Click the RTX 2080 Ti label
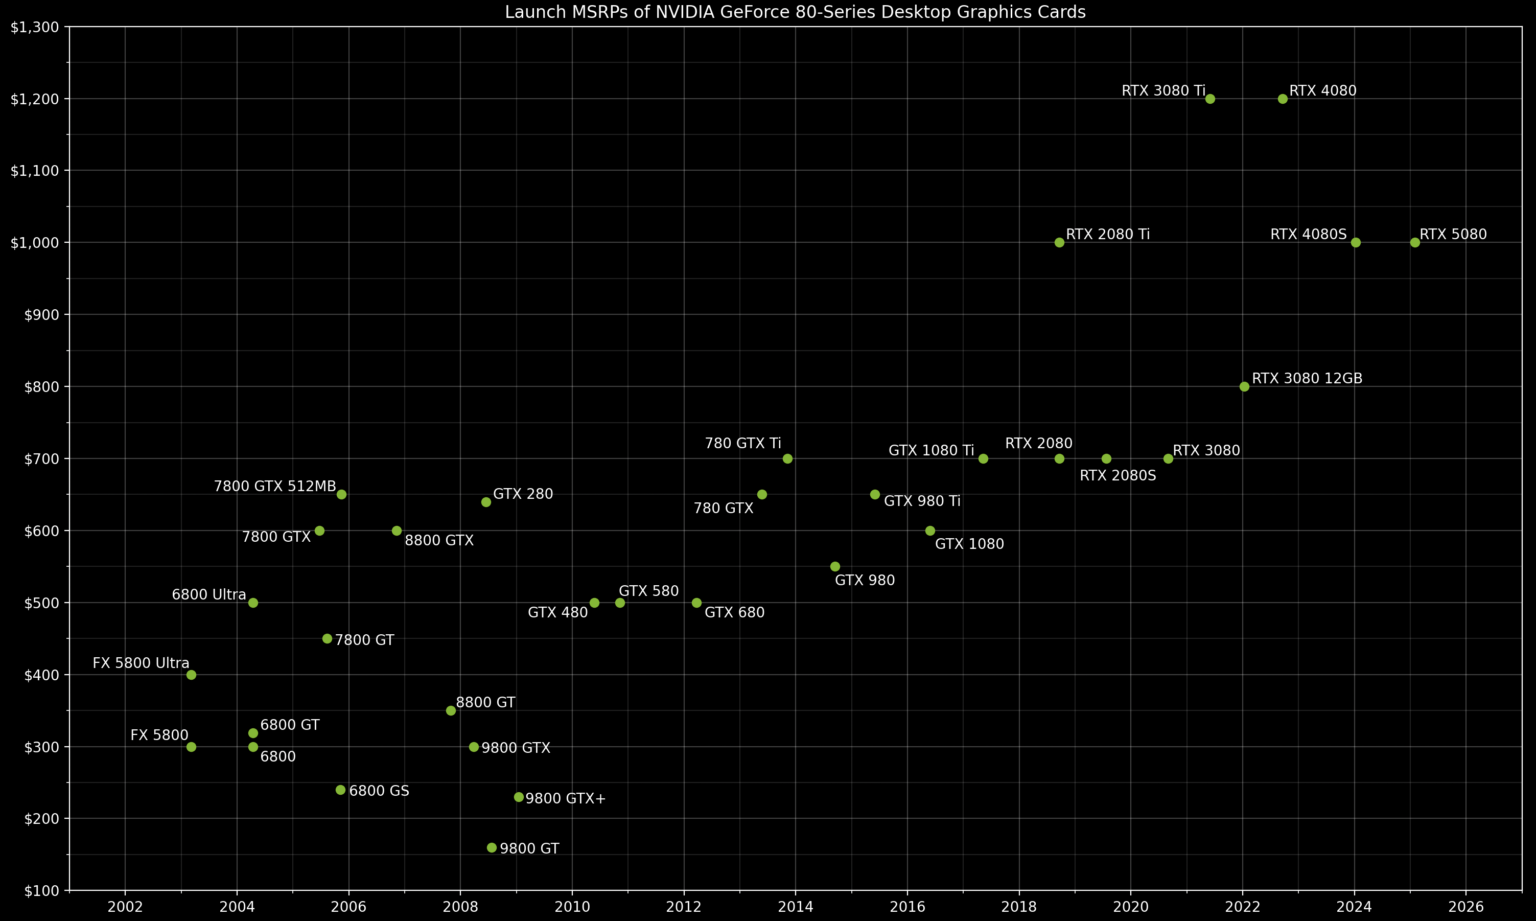Image resolution: width=1536 pixels, height=921 pixels. (1108, 235)
